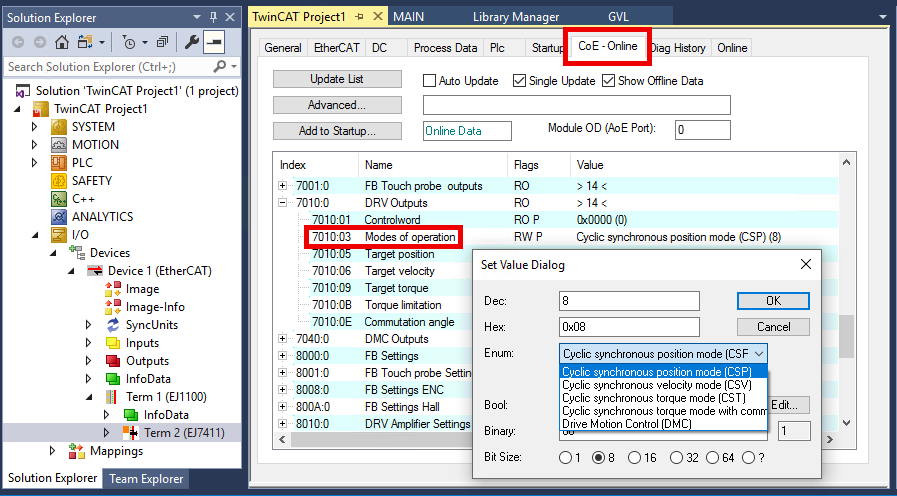Expand the 7001:0 FB Touch probe outputs row
Viewport: 897px width, 496px height.
(283, 186)
